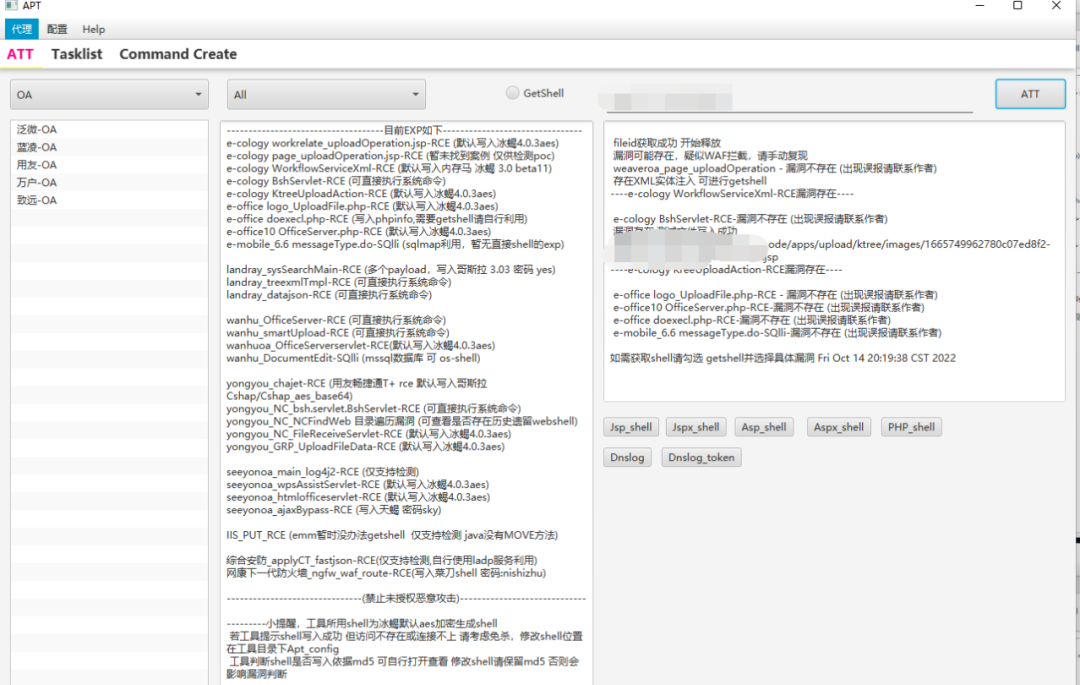Maximize the APT window
Viewport: 1080px width, 685px height.
click(x=1017, y=6)
